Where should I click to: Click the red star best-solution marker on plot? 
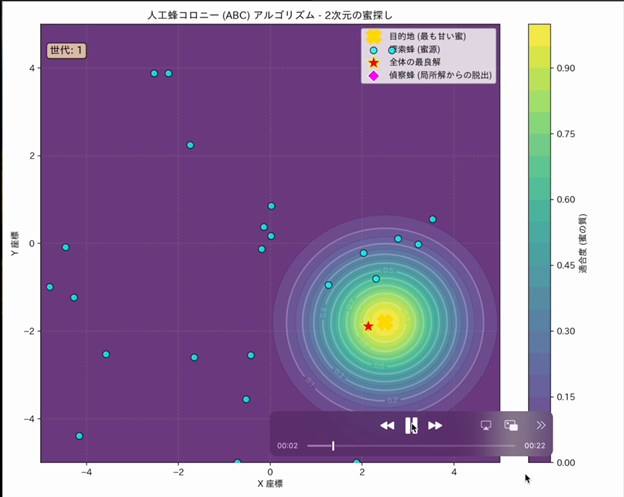(368, 326)
